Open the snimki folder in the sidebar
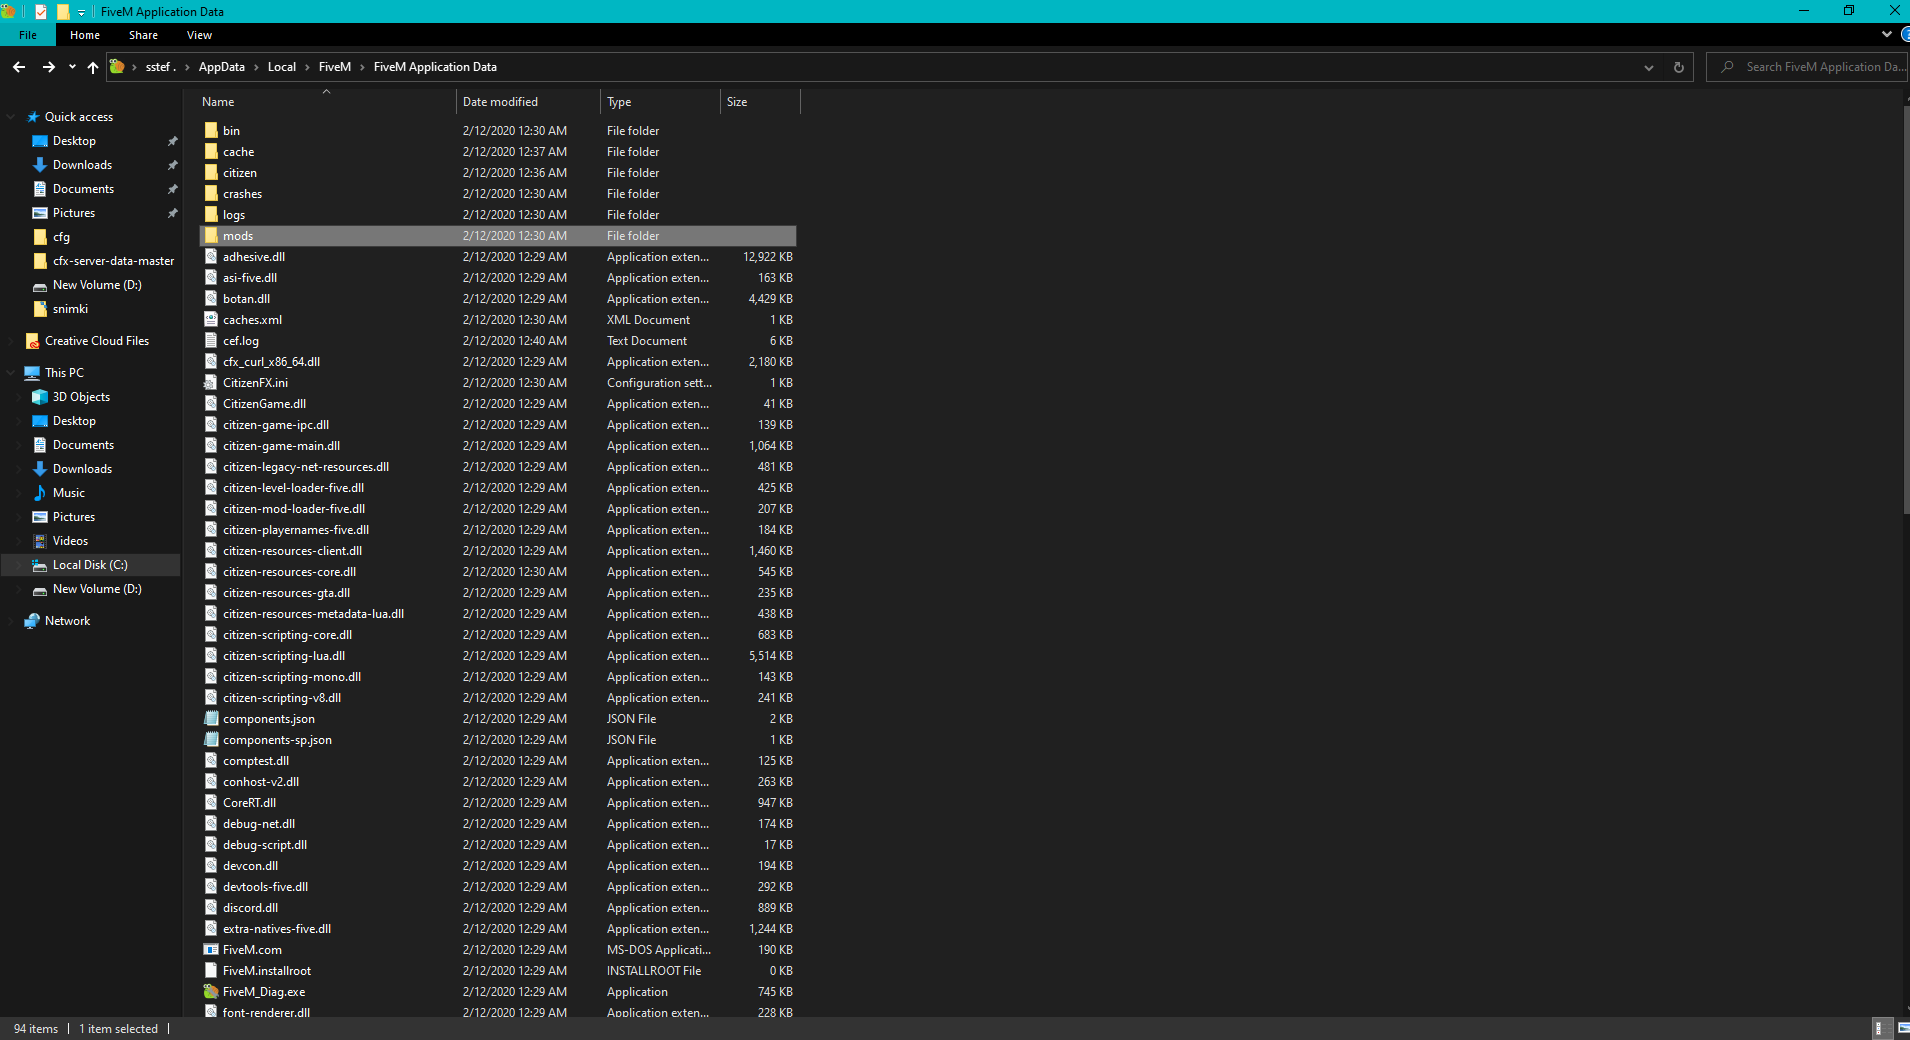This screenshot has height=1040, width=1910. tap(70, 309)
